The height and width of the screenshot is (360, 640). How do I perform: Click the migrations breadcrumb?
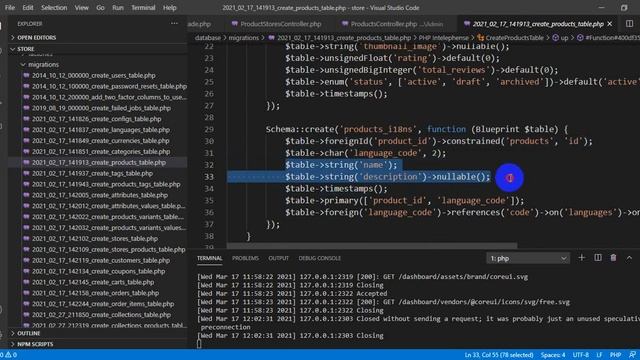[x=244, y=38]
